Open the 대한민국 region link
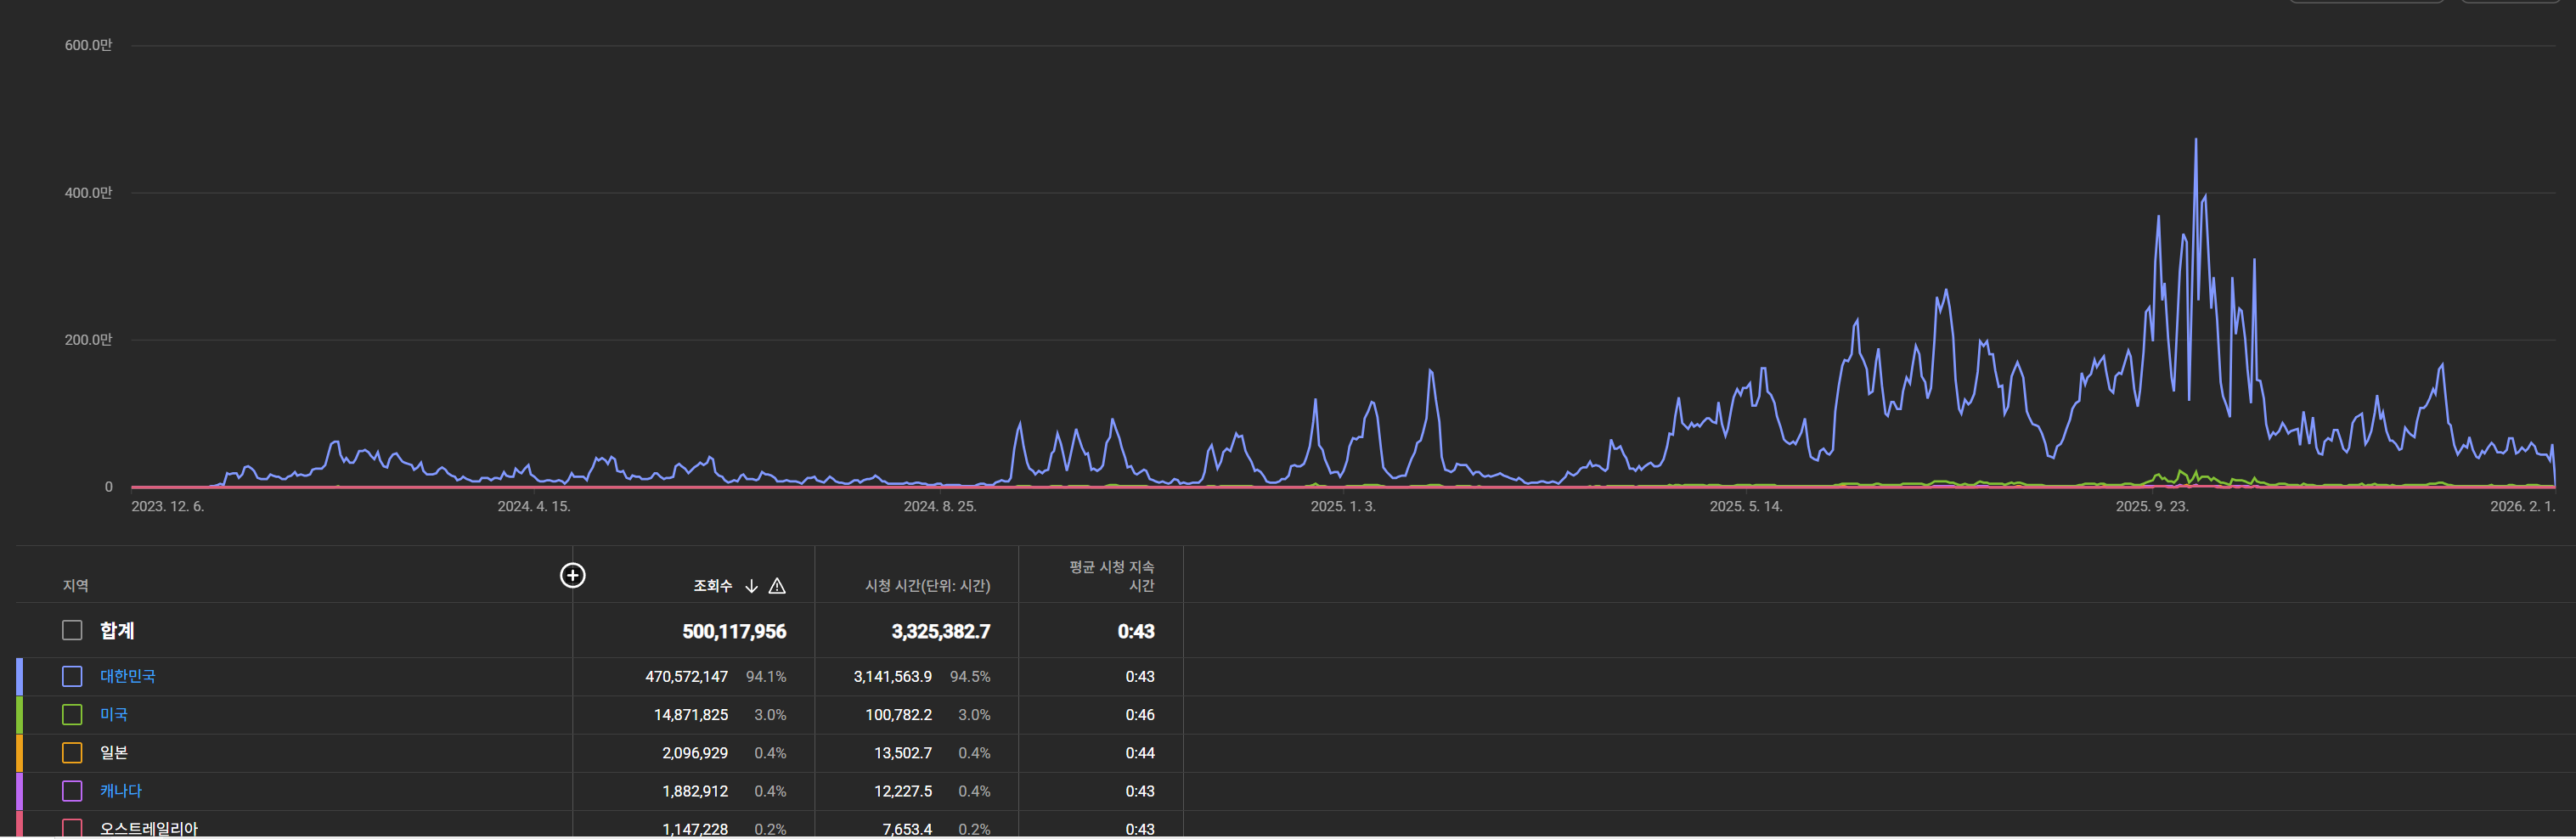 [x=127, y=676]
